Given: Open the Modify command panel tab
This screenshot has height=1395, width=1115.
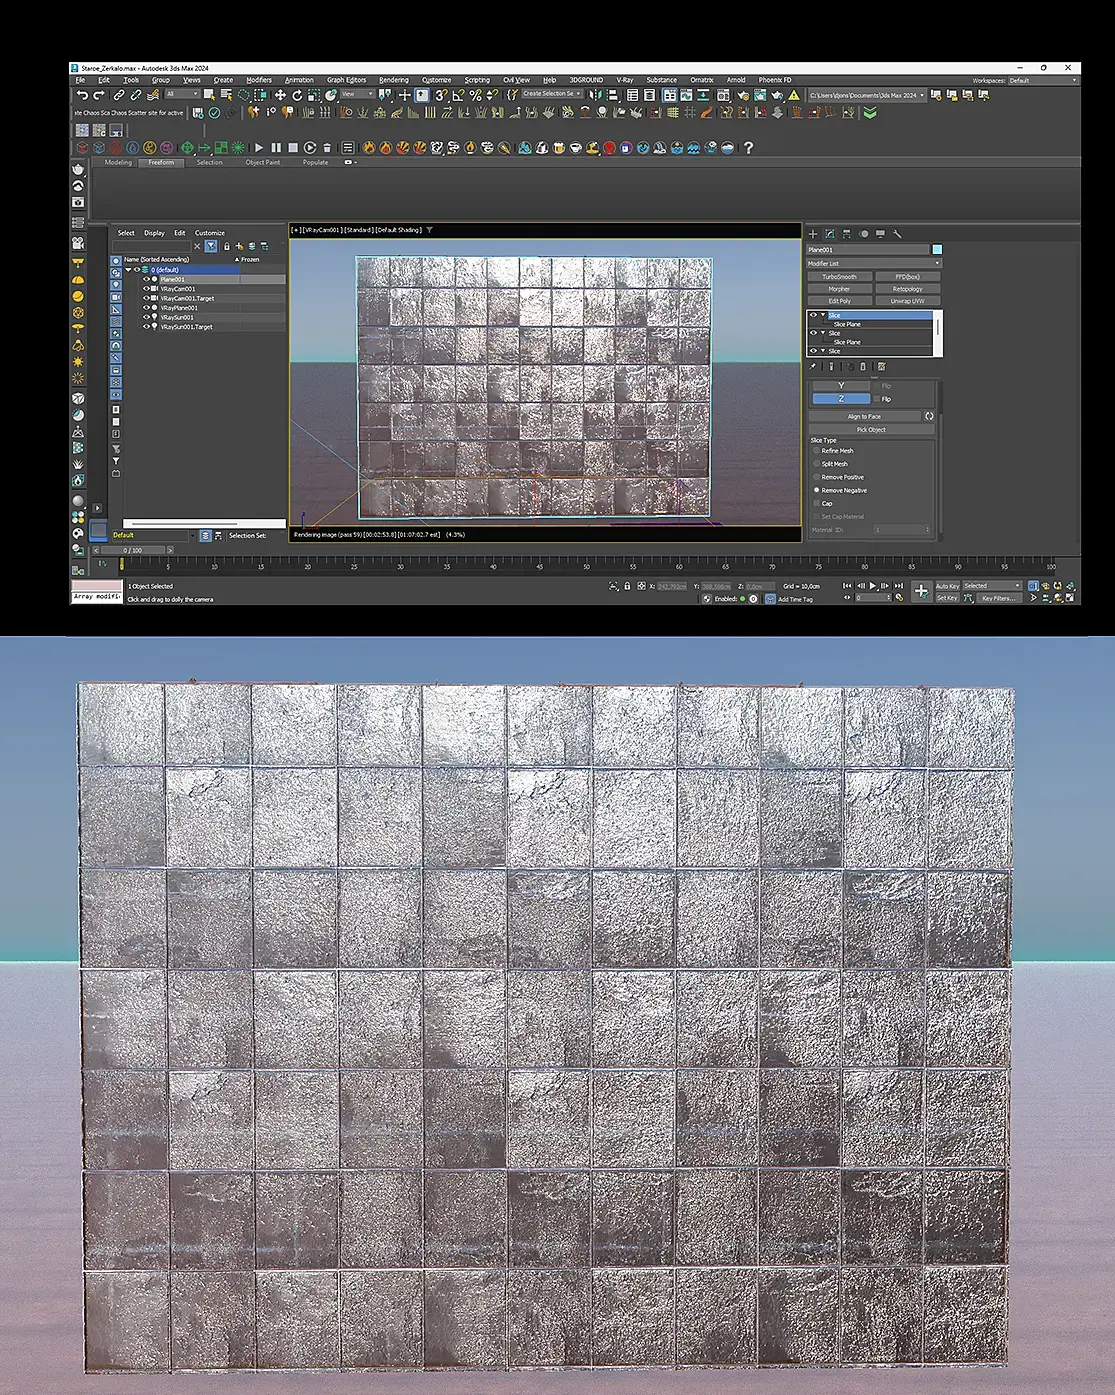Looking at the screenshot, I should [830, 233].
